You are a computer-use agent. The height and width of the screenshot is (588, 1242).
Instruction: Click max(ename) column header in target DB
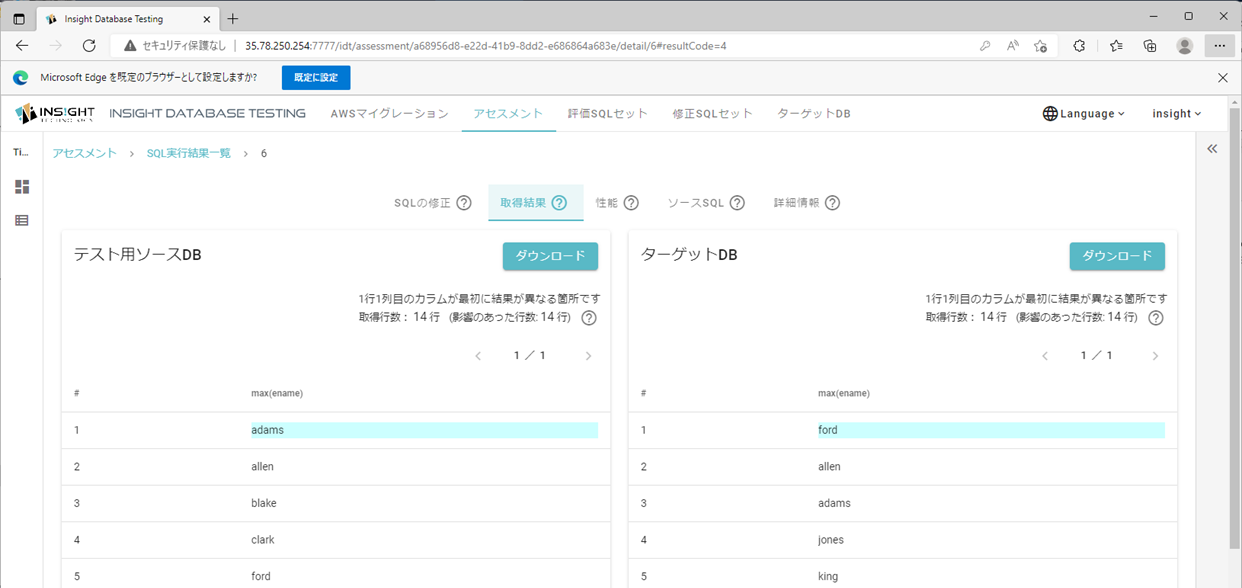pos(844,393)
